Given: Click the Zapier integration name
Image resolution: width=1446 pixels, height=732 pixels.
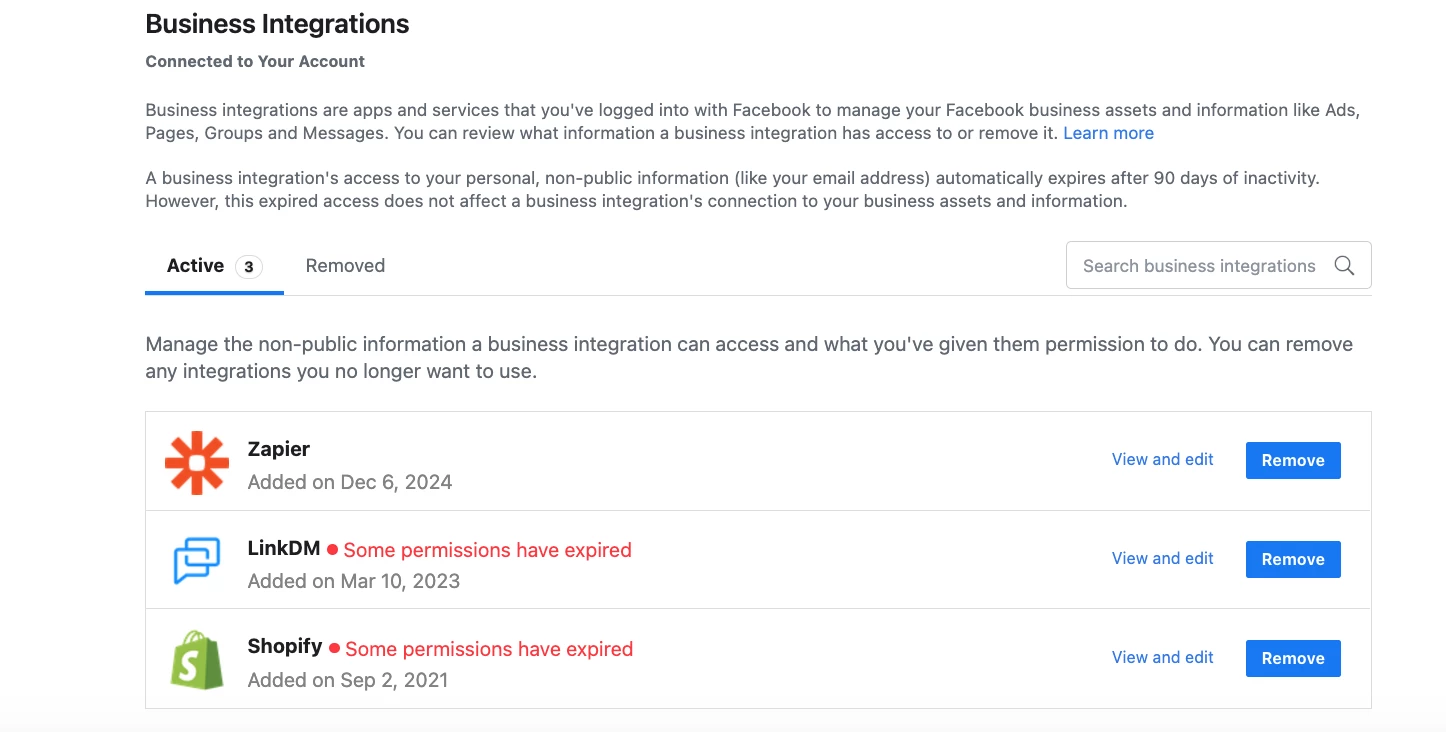Looking at the screenshot, I should pos(279,450).
